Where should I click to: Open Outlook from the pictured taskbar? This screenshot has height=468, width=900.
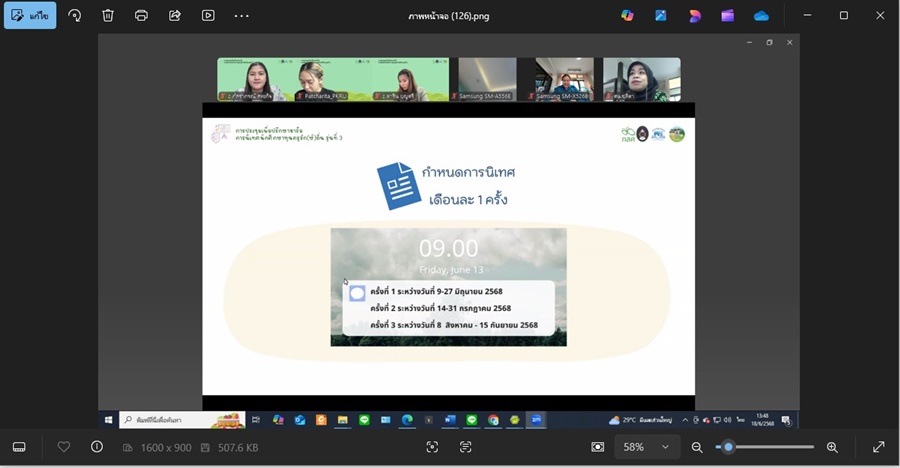[300, 420]
